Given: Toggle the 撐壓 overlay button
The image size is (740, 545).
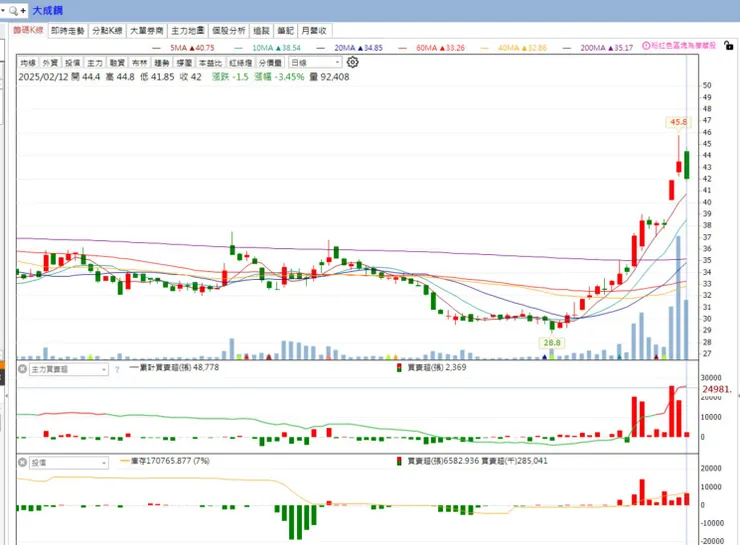Looking at the screenshot, I should (184, 63).
